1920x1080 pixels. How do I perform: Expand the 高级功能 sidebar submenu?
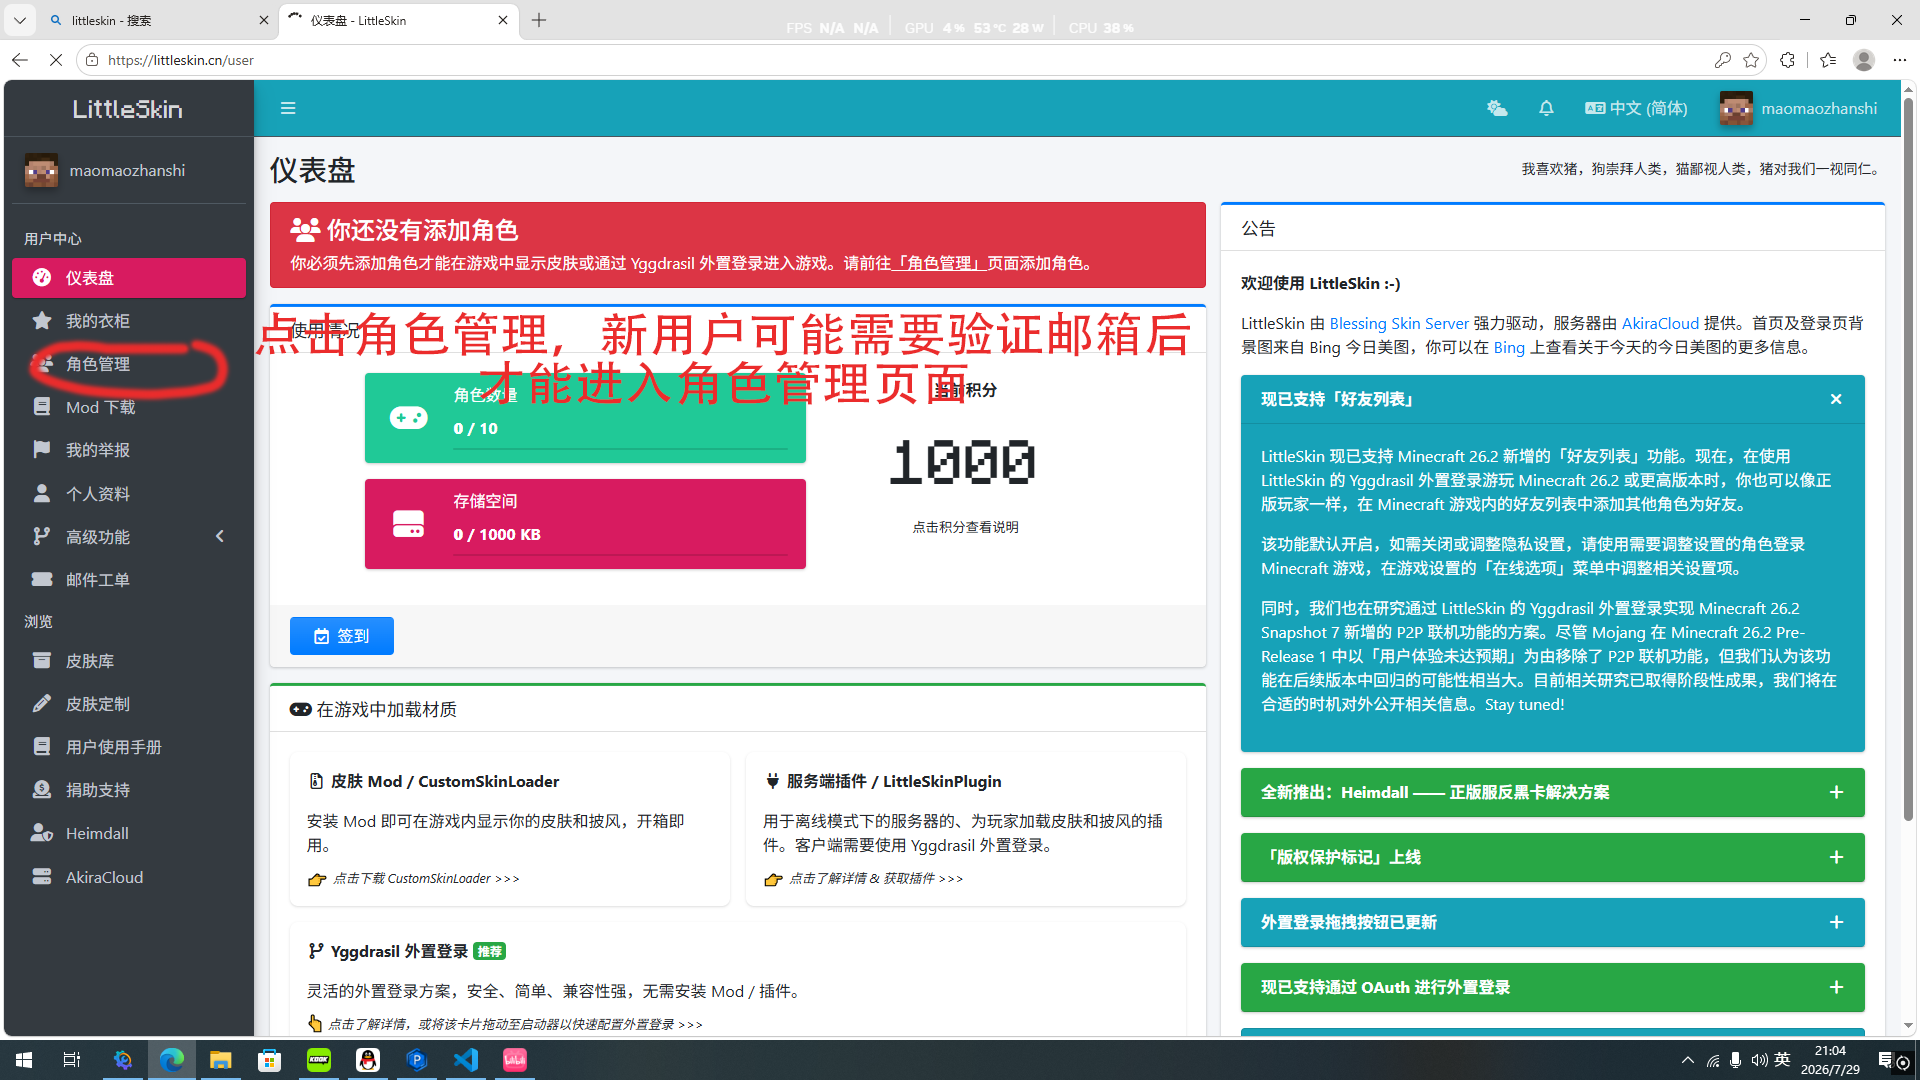129,537
